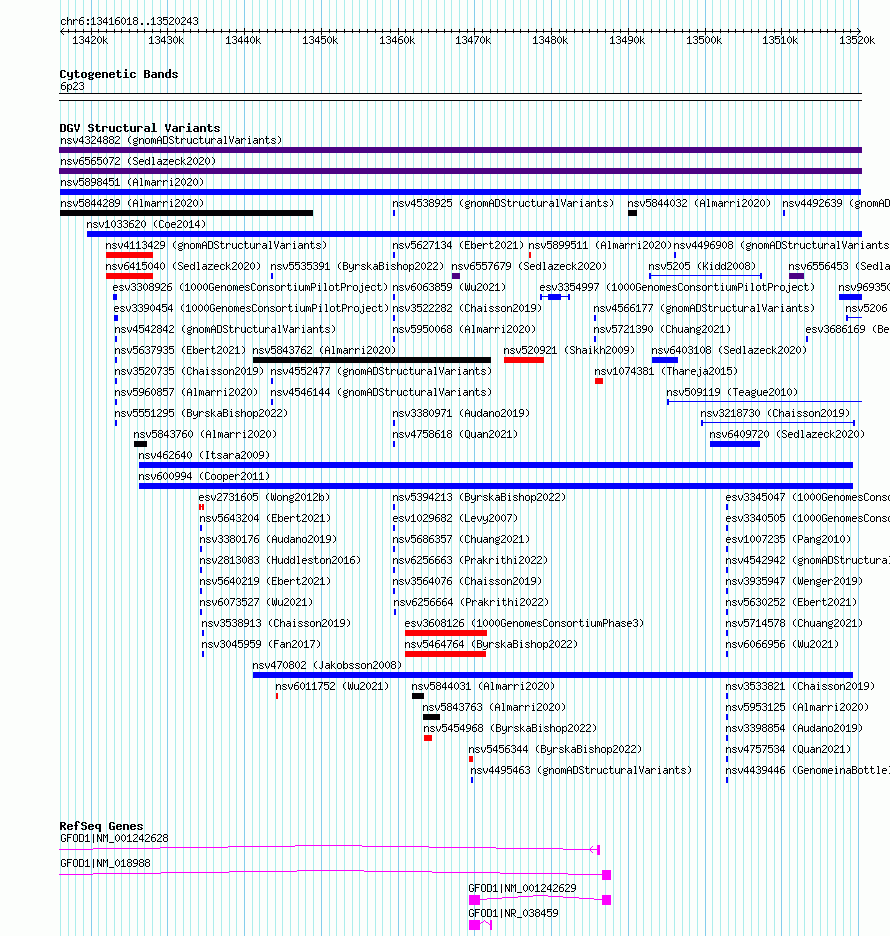Click nsv5535391 (ByrskaBishop2022) label
This screenshot has width=890, height=936.
(358, 266)
